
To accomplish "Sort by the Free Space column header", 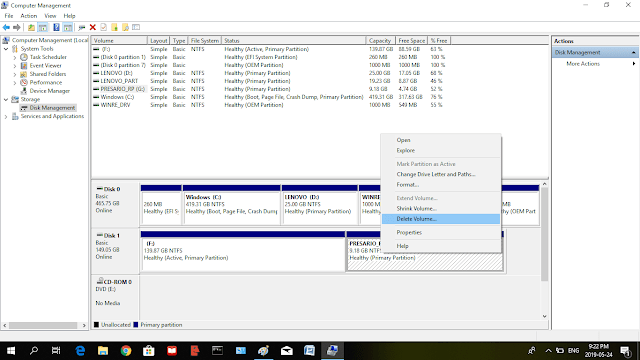I will click(x=411, y=41).
